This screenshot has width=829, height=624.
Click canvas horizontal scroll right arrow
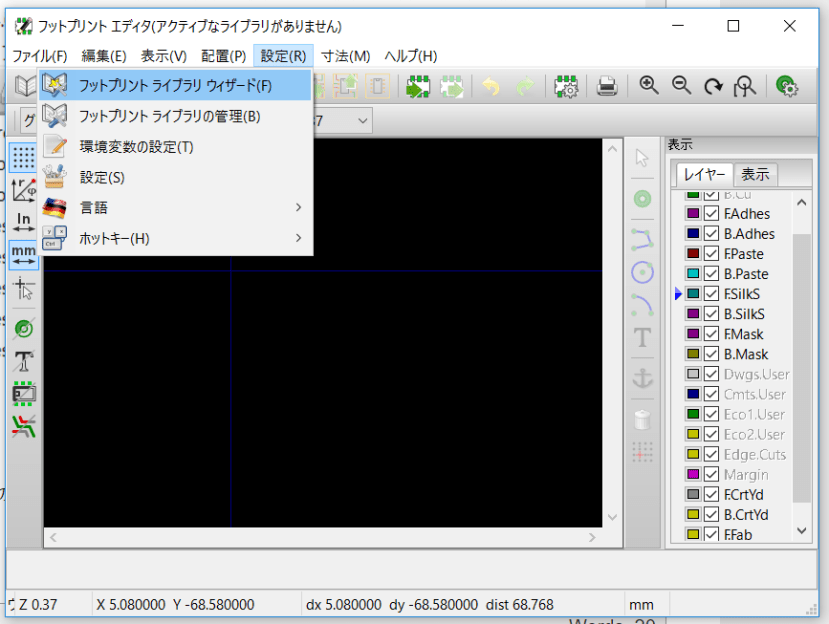pyautogui.click(x=592, y=537)
